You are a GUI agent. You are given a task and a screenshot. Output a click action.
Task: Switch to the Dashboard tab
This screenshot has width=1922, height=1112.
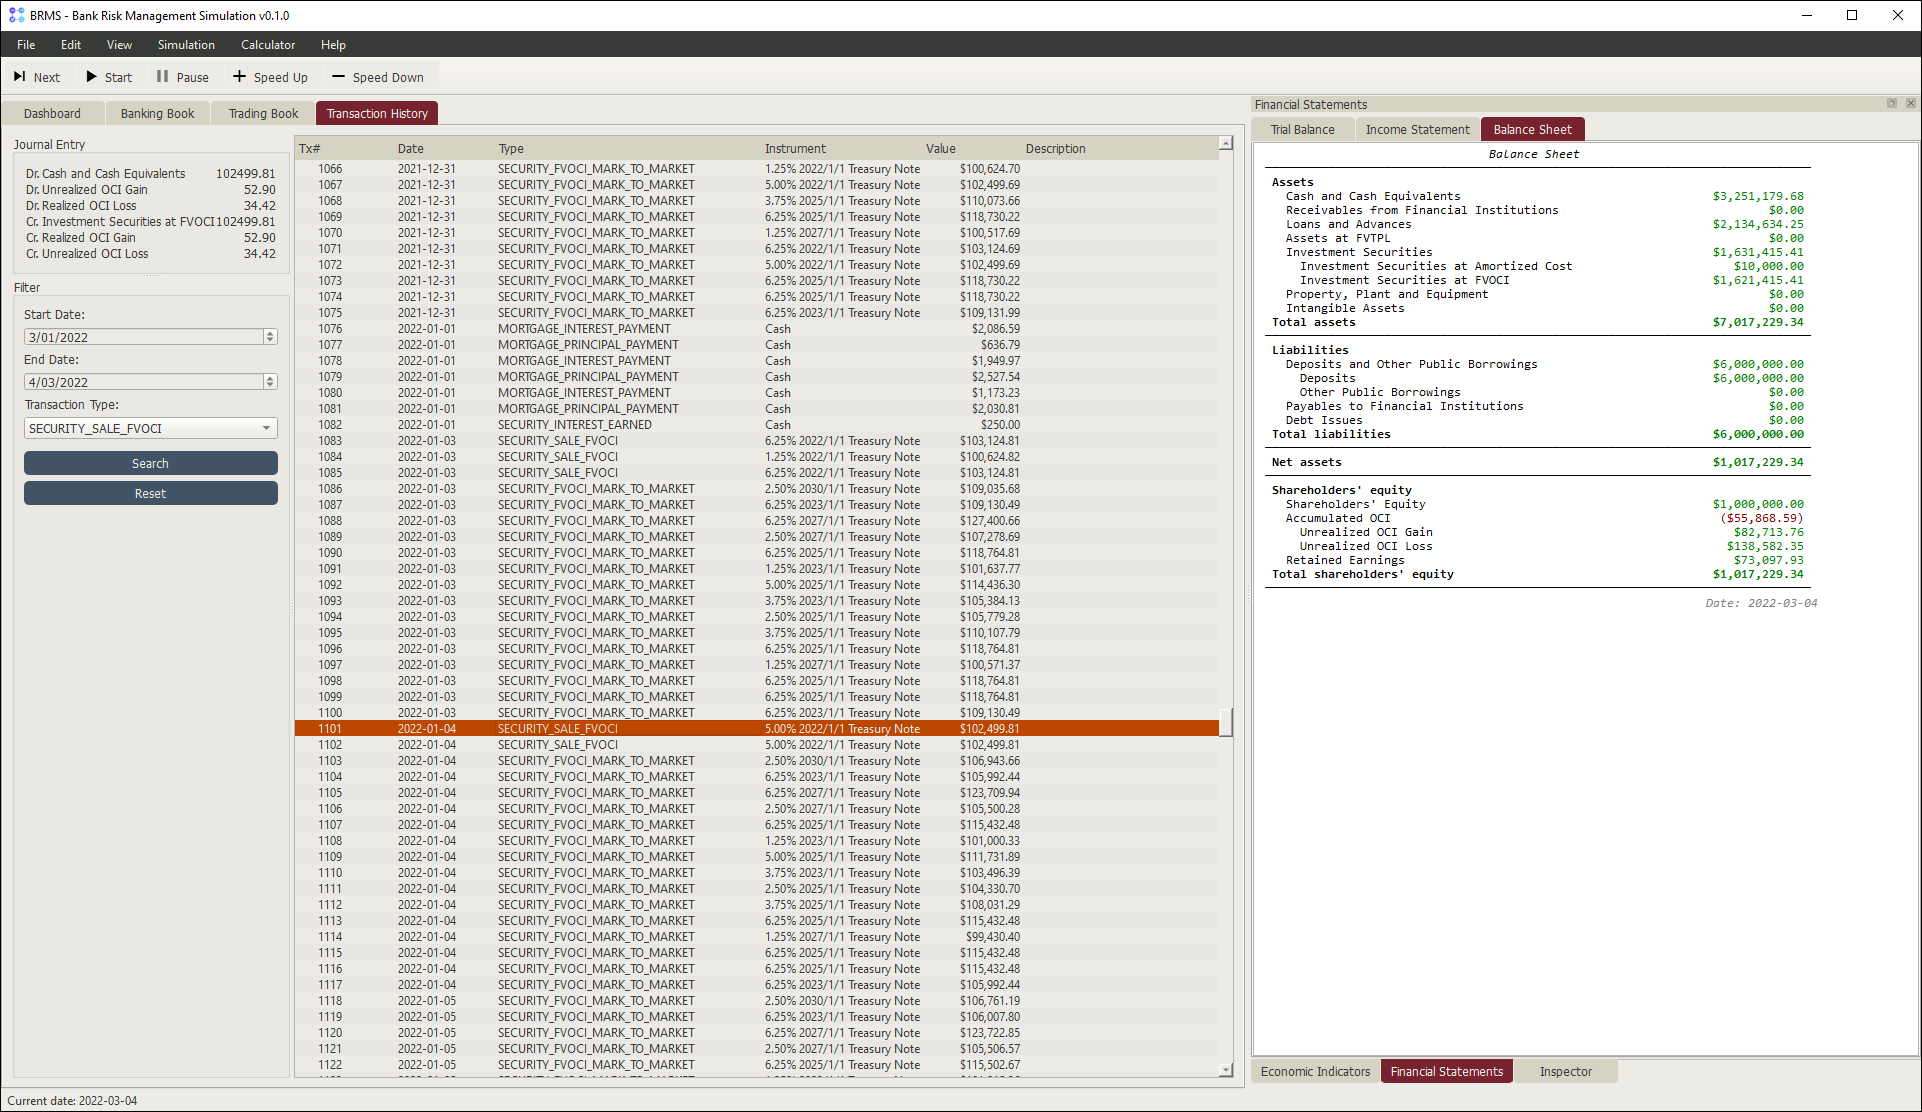[52, 113]
